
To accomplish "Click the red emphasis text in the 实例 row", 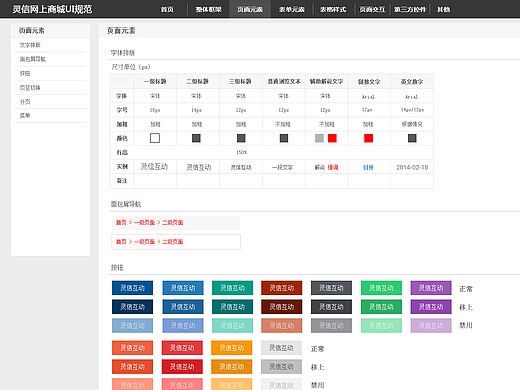I will point(333,167).
